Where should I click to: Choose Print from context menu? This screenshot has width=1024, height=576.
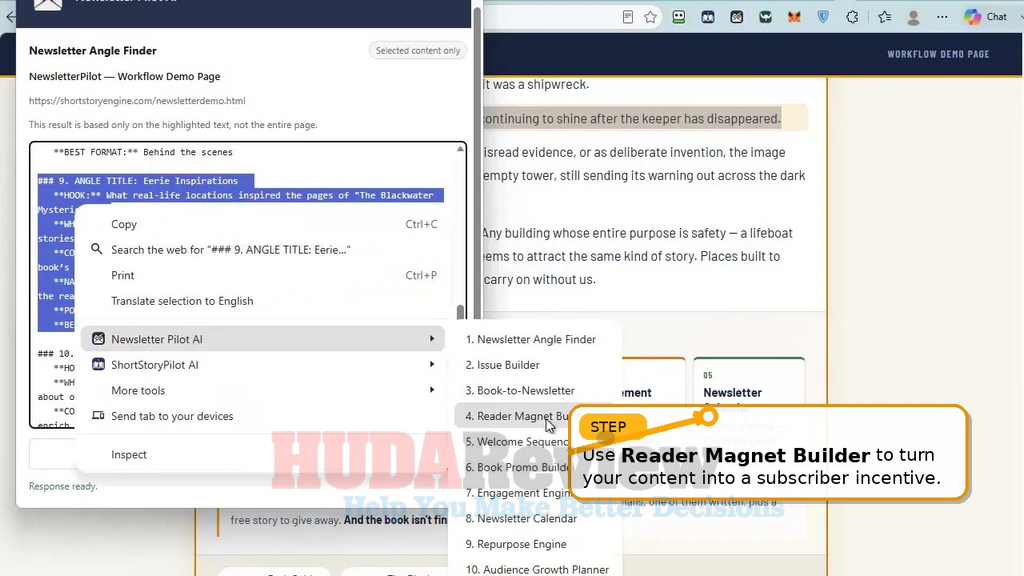(x=263, y=275)
